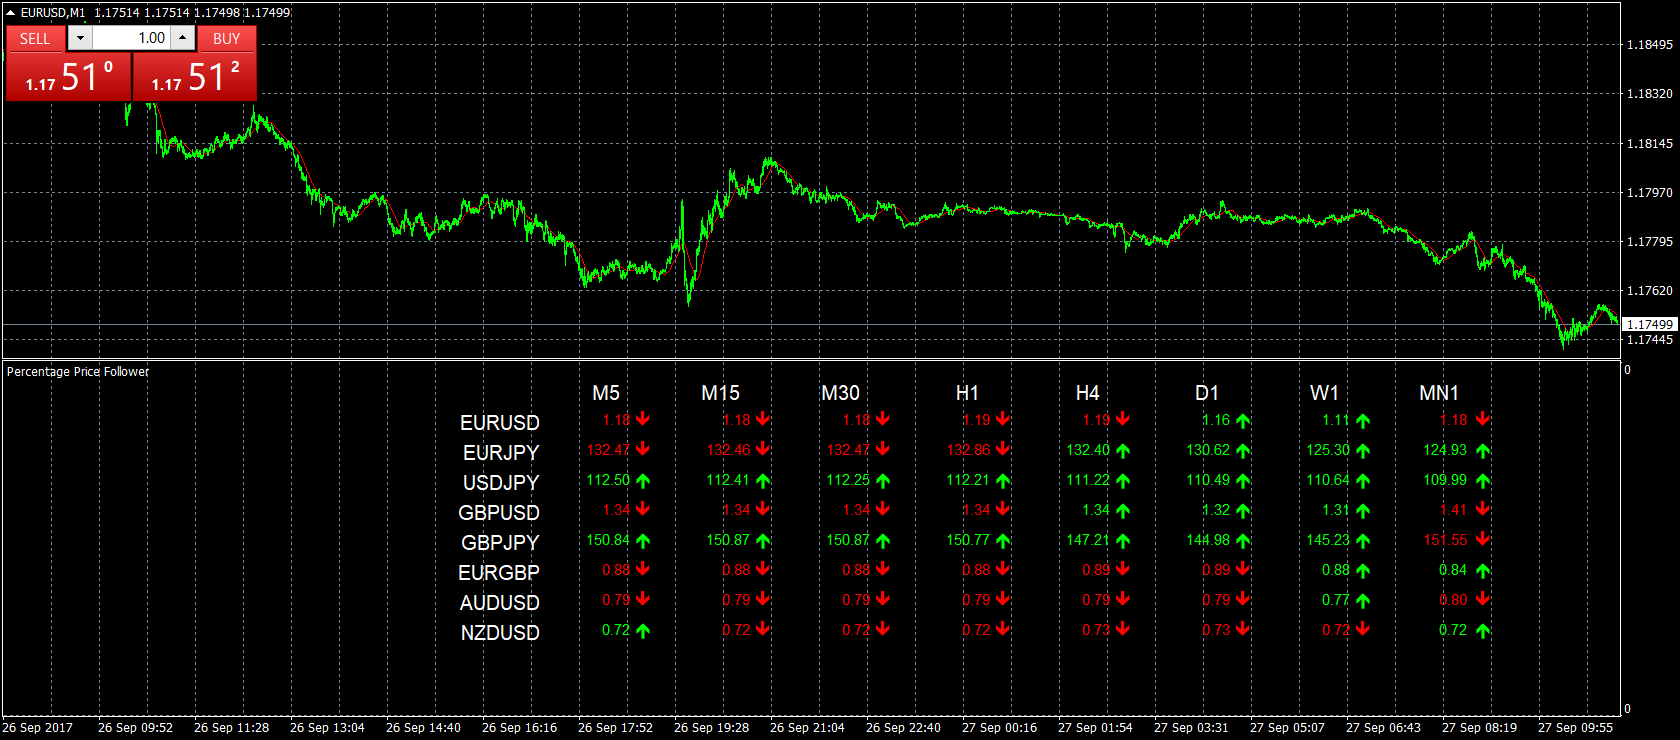Click the red down arrow for GBPUSD MN1
The width and height of the screenshot is (1680, 740).
[x=1483, y=510]
